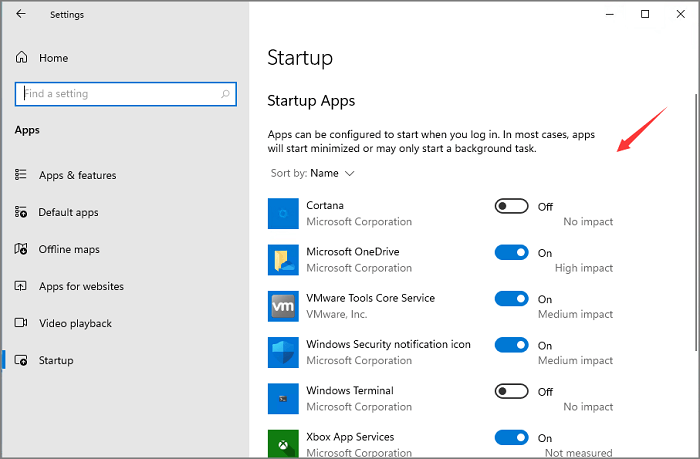Open Offline maps settings
The height and width of the screenshot is (459, 700).
pyautogui.click(x=69, y=249)
